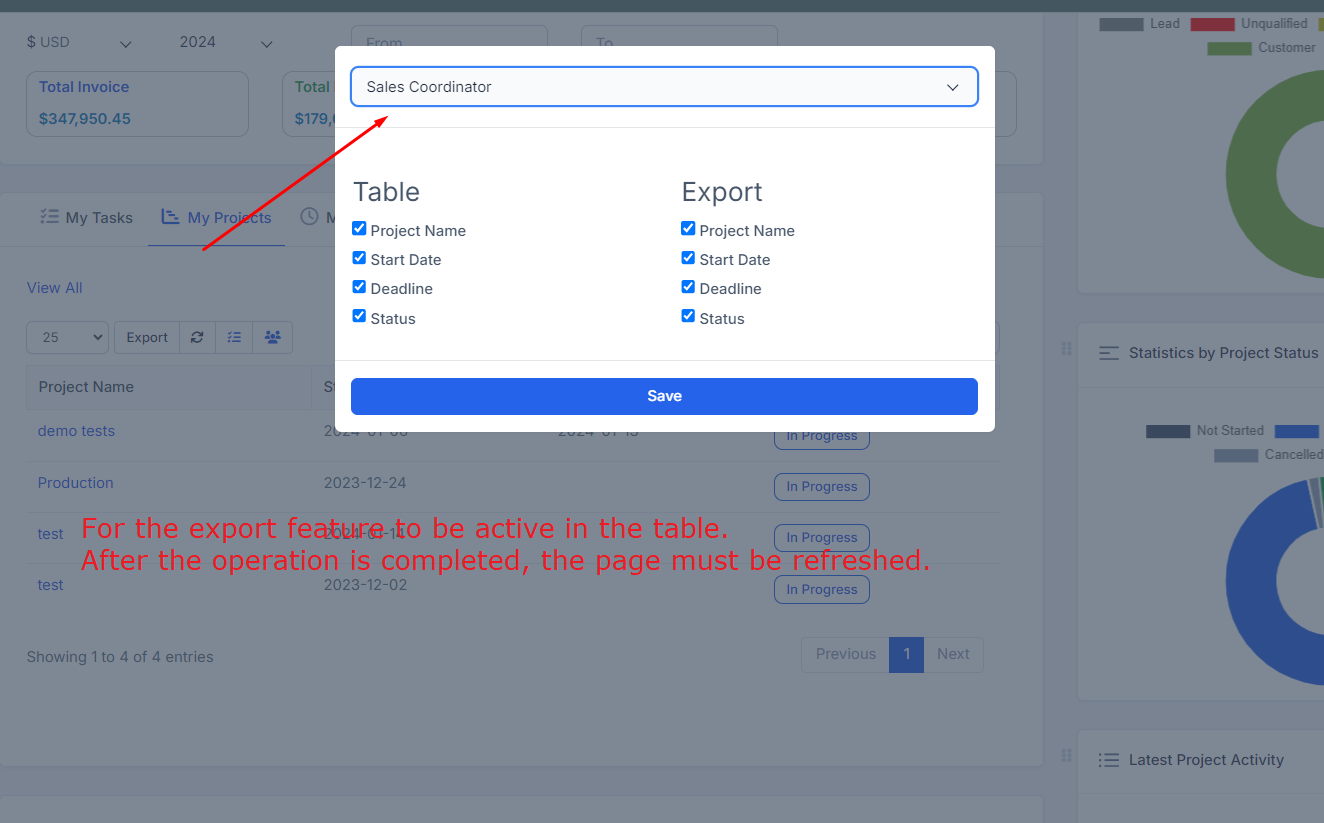
Task: Open the Sales Coordinator role dropdown
Action: 664,87
